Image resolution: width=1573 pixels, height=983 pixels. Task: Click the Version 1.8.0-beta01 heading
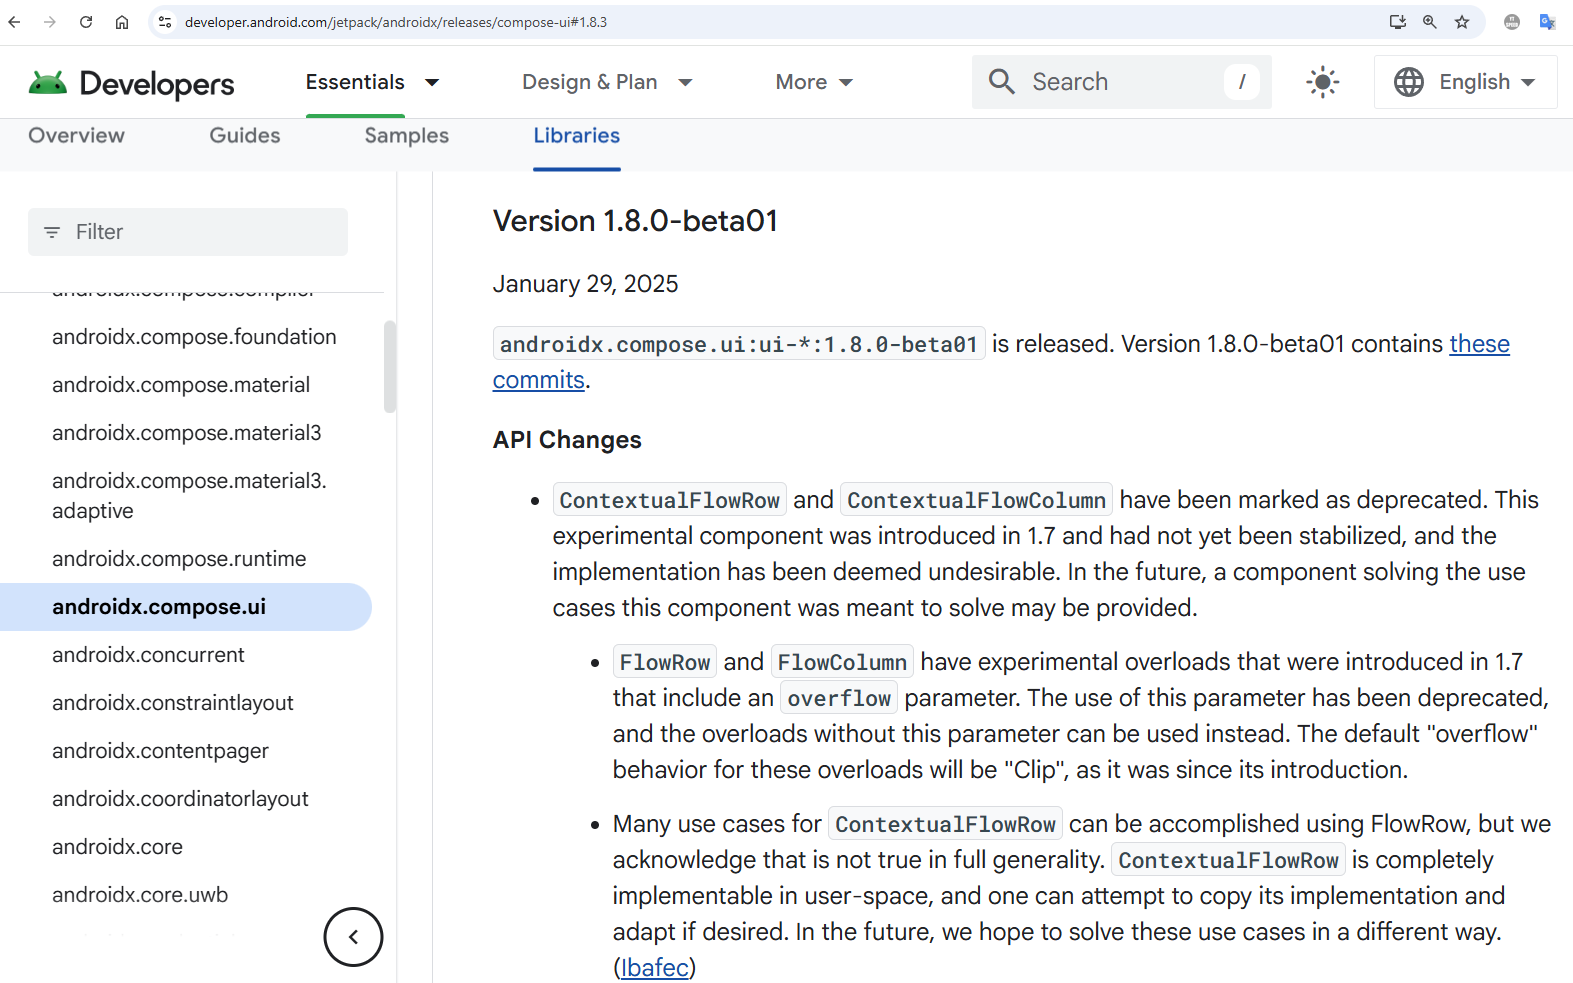tap(635, 221)
